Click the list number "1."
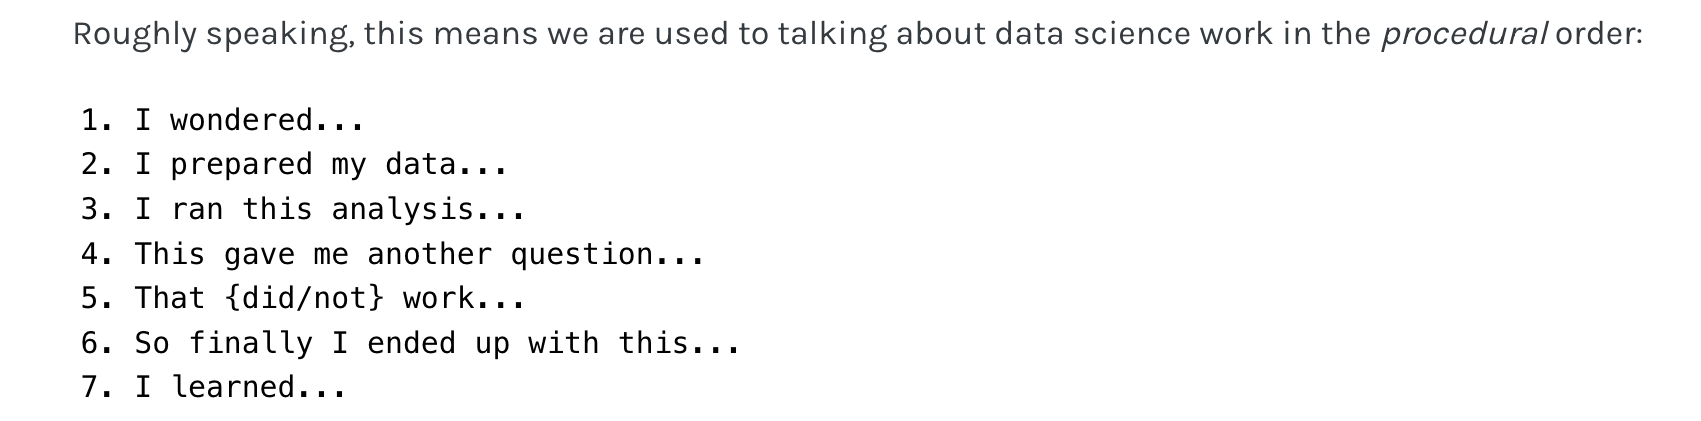Screen dimensions: 1701x421 pyautogui.click(x=97, y=120)
